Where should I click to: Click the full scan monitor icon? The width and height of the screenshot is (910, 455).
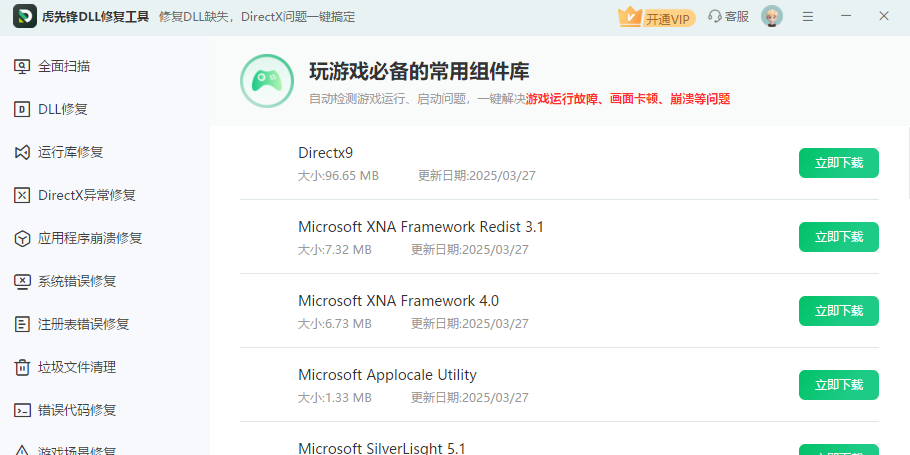pos(21,67)
